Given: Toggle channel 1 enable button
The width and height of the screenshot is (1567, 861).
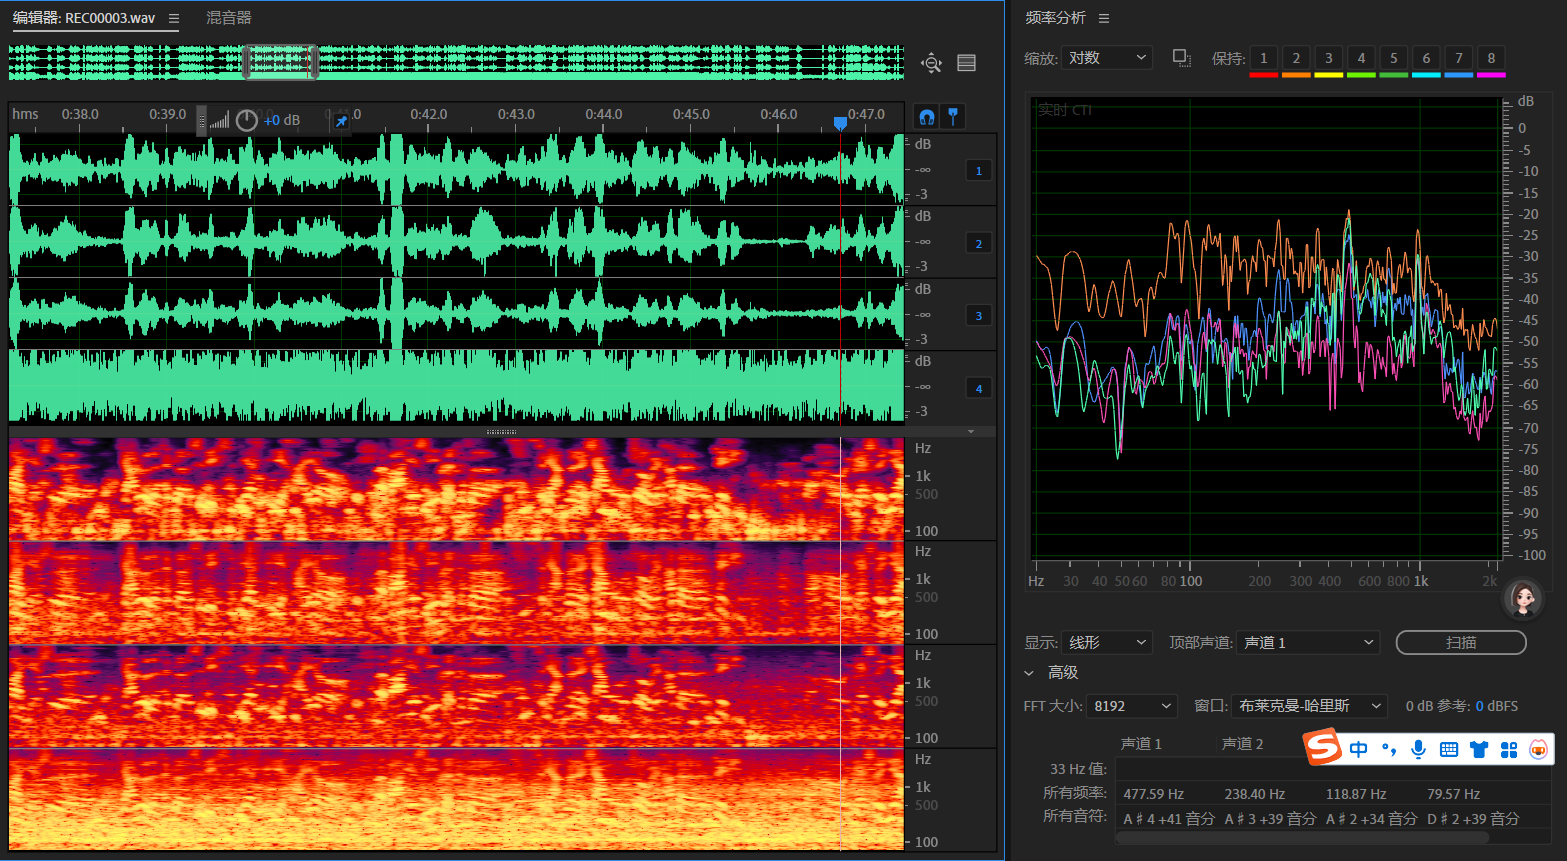Looking at the screenshot, I should coord(979,171).
